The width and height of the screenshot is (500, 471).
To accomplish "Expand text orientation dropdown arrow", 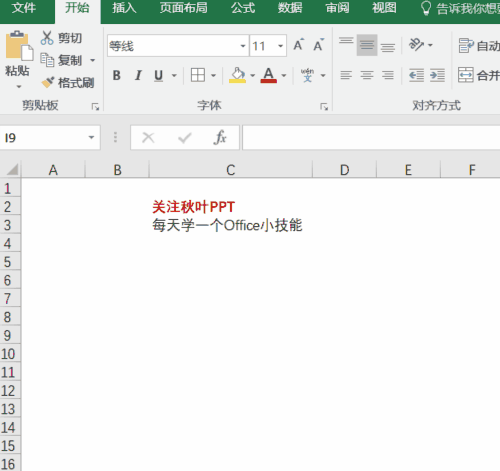I will (430, 45).
